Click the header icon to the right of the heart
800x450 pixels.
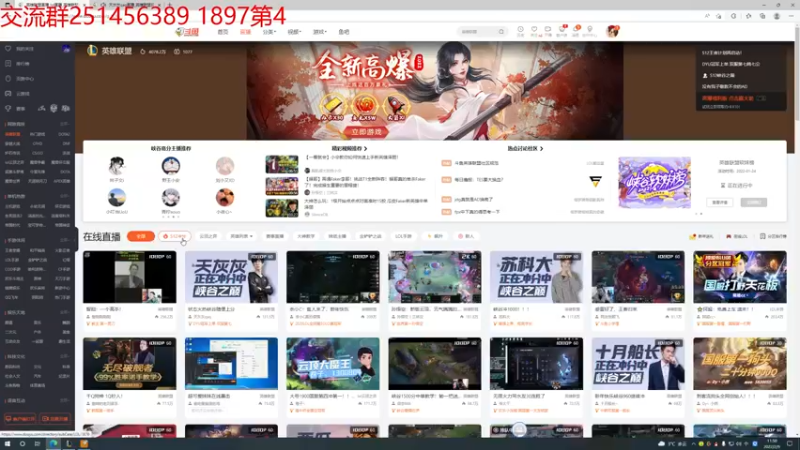click(x=547, y=30)
